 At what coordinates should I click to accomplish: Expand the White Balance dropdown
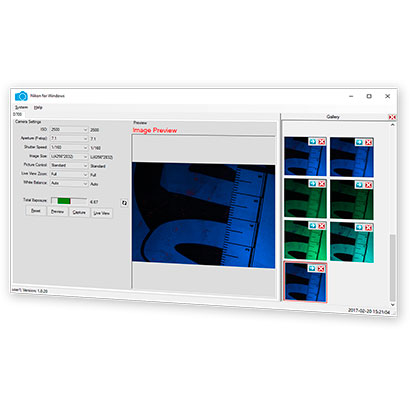[x=69, y=183]
